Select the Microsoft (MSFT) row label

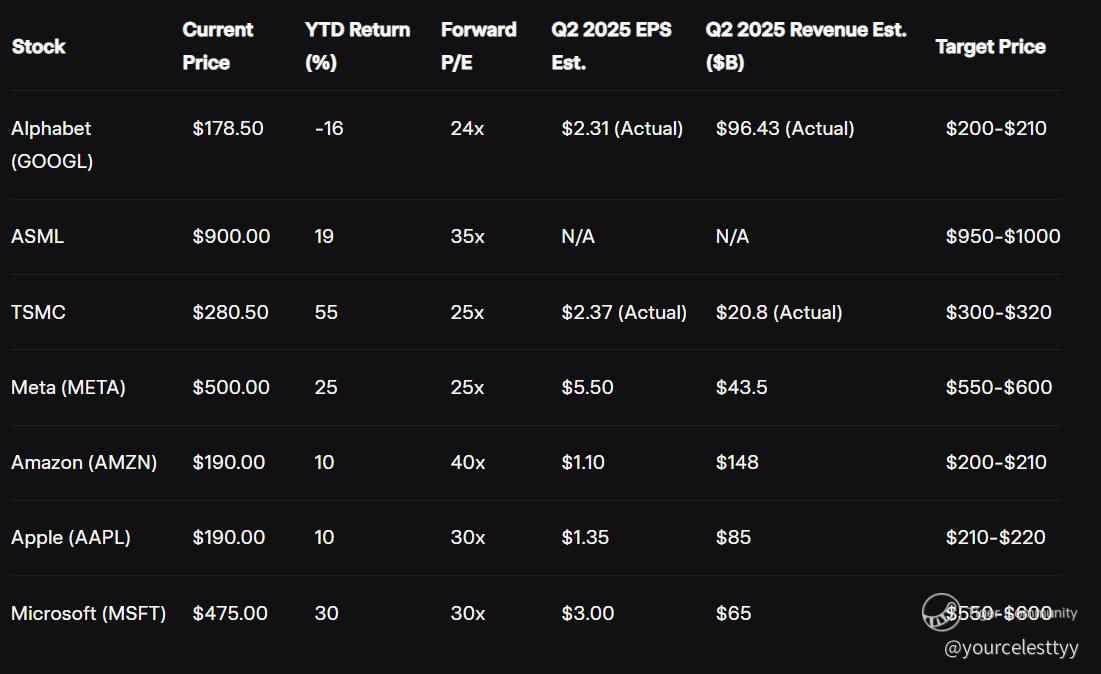tap(88, 613)
